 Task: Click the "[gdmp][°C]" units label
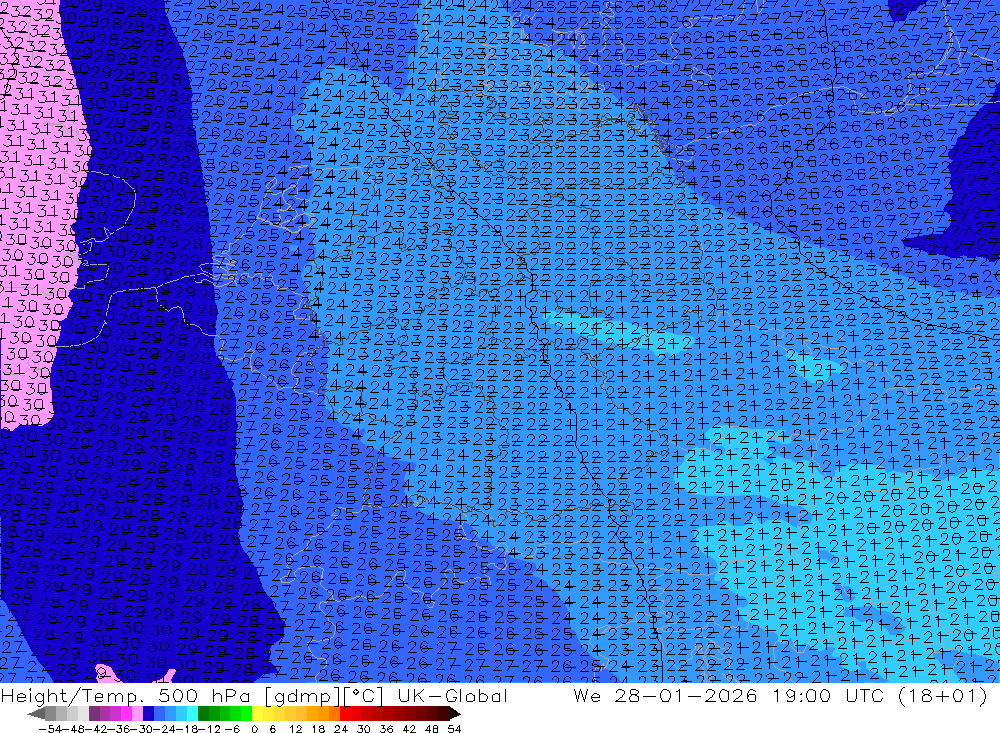coord(325,695)
